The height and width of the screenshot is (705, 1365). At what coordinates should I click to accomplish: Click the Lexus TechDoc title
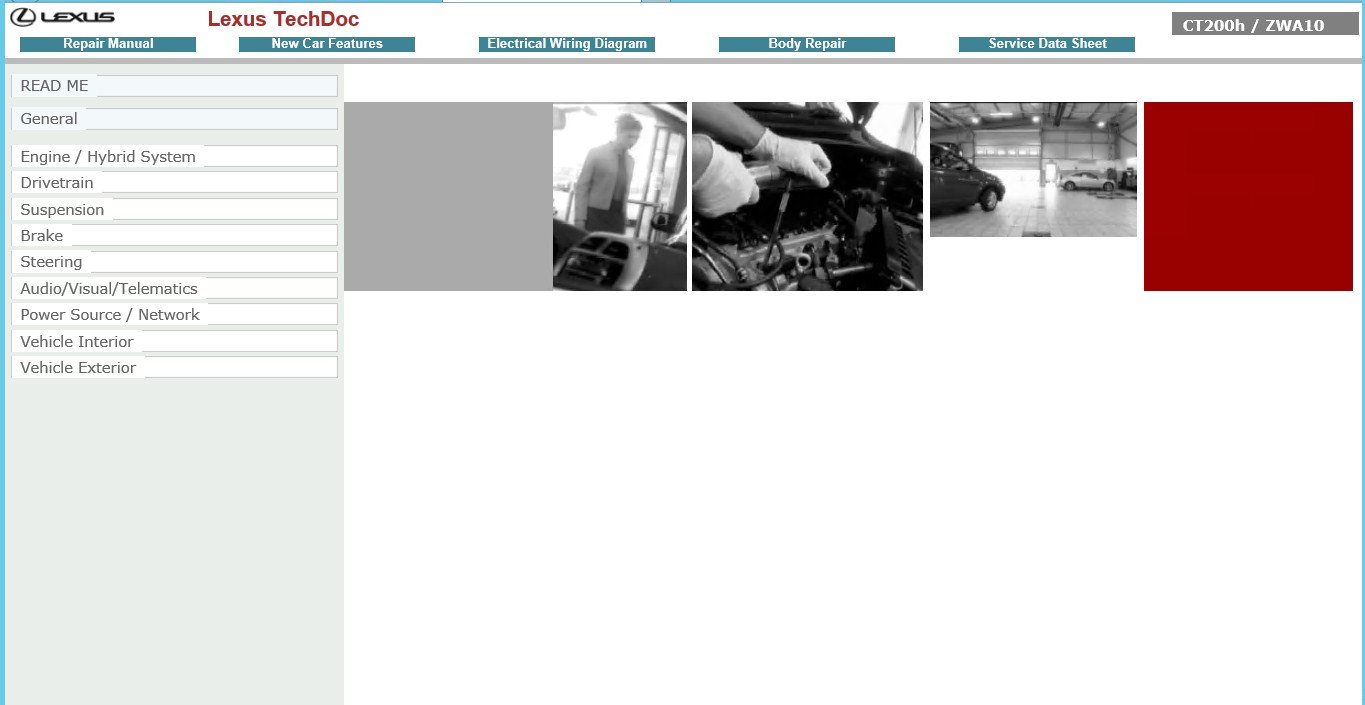point(283,19)
